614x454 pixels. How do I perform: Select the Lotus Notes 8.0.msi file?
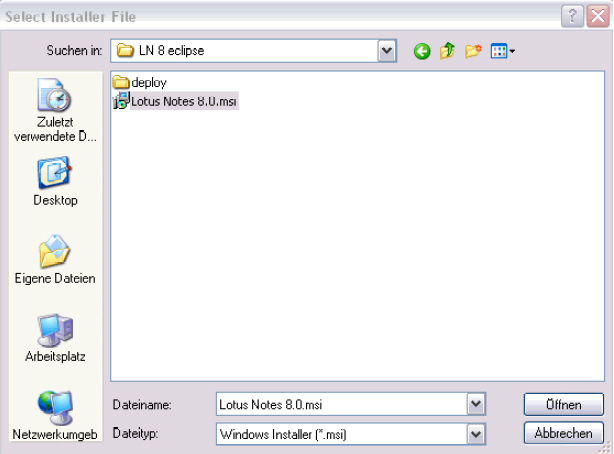(183, 101)
